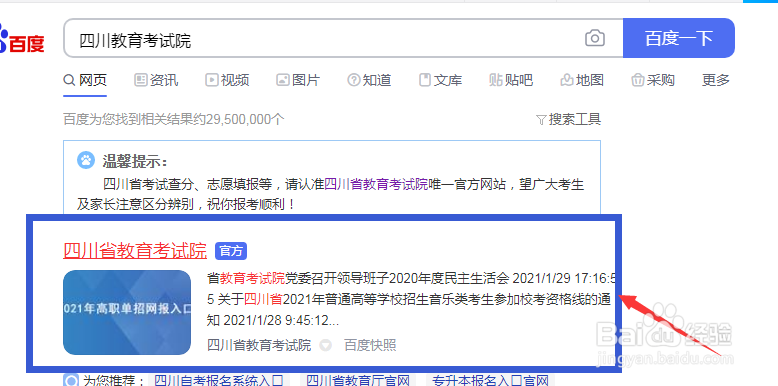Open the 采购 tab
Image resolution: width=778 pixels, height=386 pixels.
tap(653, 80)
